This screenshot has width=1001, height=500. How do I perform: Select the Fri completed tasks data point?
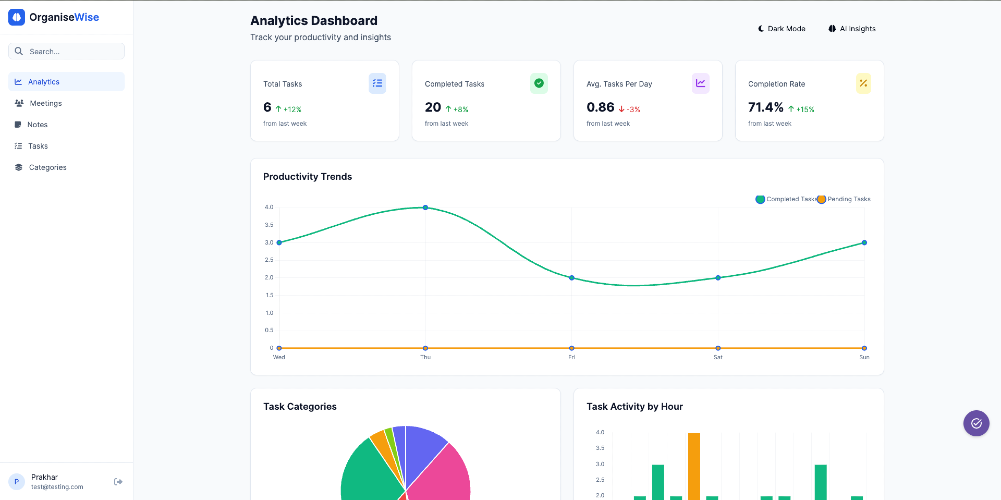coord(571,278)
